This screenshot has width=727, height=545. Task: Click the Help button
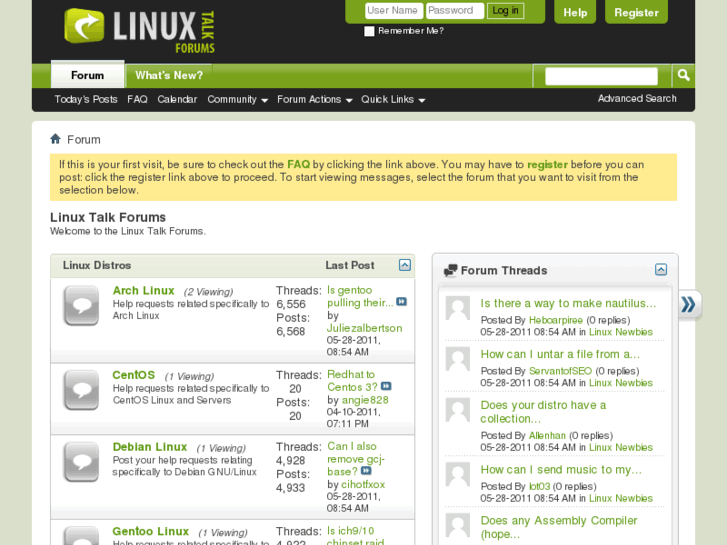(x=575, y=12)
